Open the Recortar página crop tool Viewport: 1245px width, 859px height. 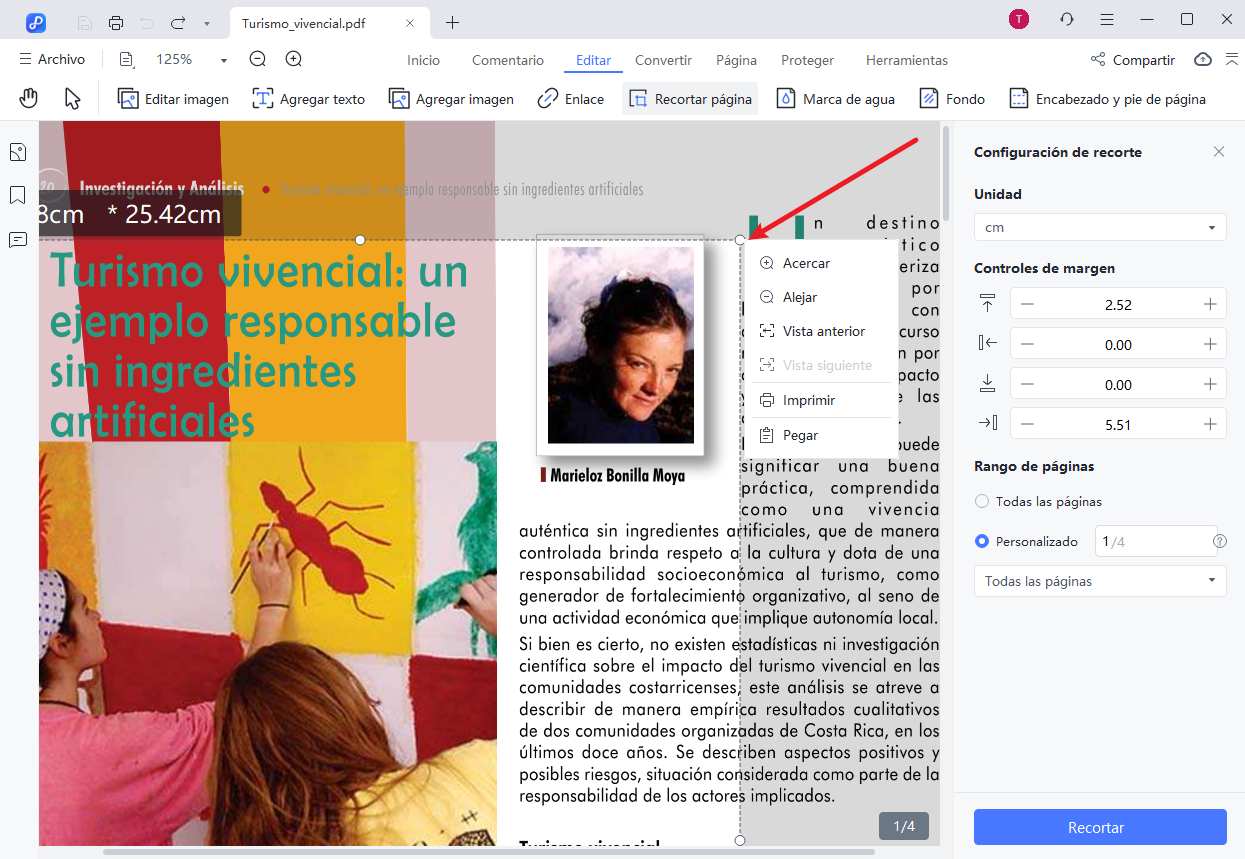click(690, 99)
